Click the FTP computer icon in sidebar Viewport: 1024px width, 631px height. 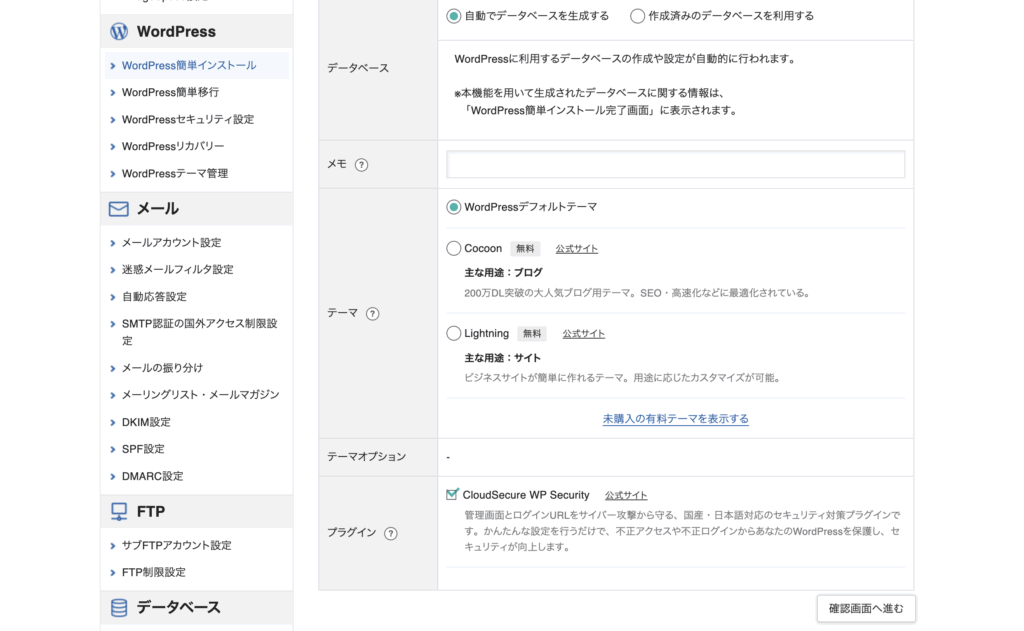tap(119, 511)
